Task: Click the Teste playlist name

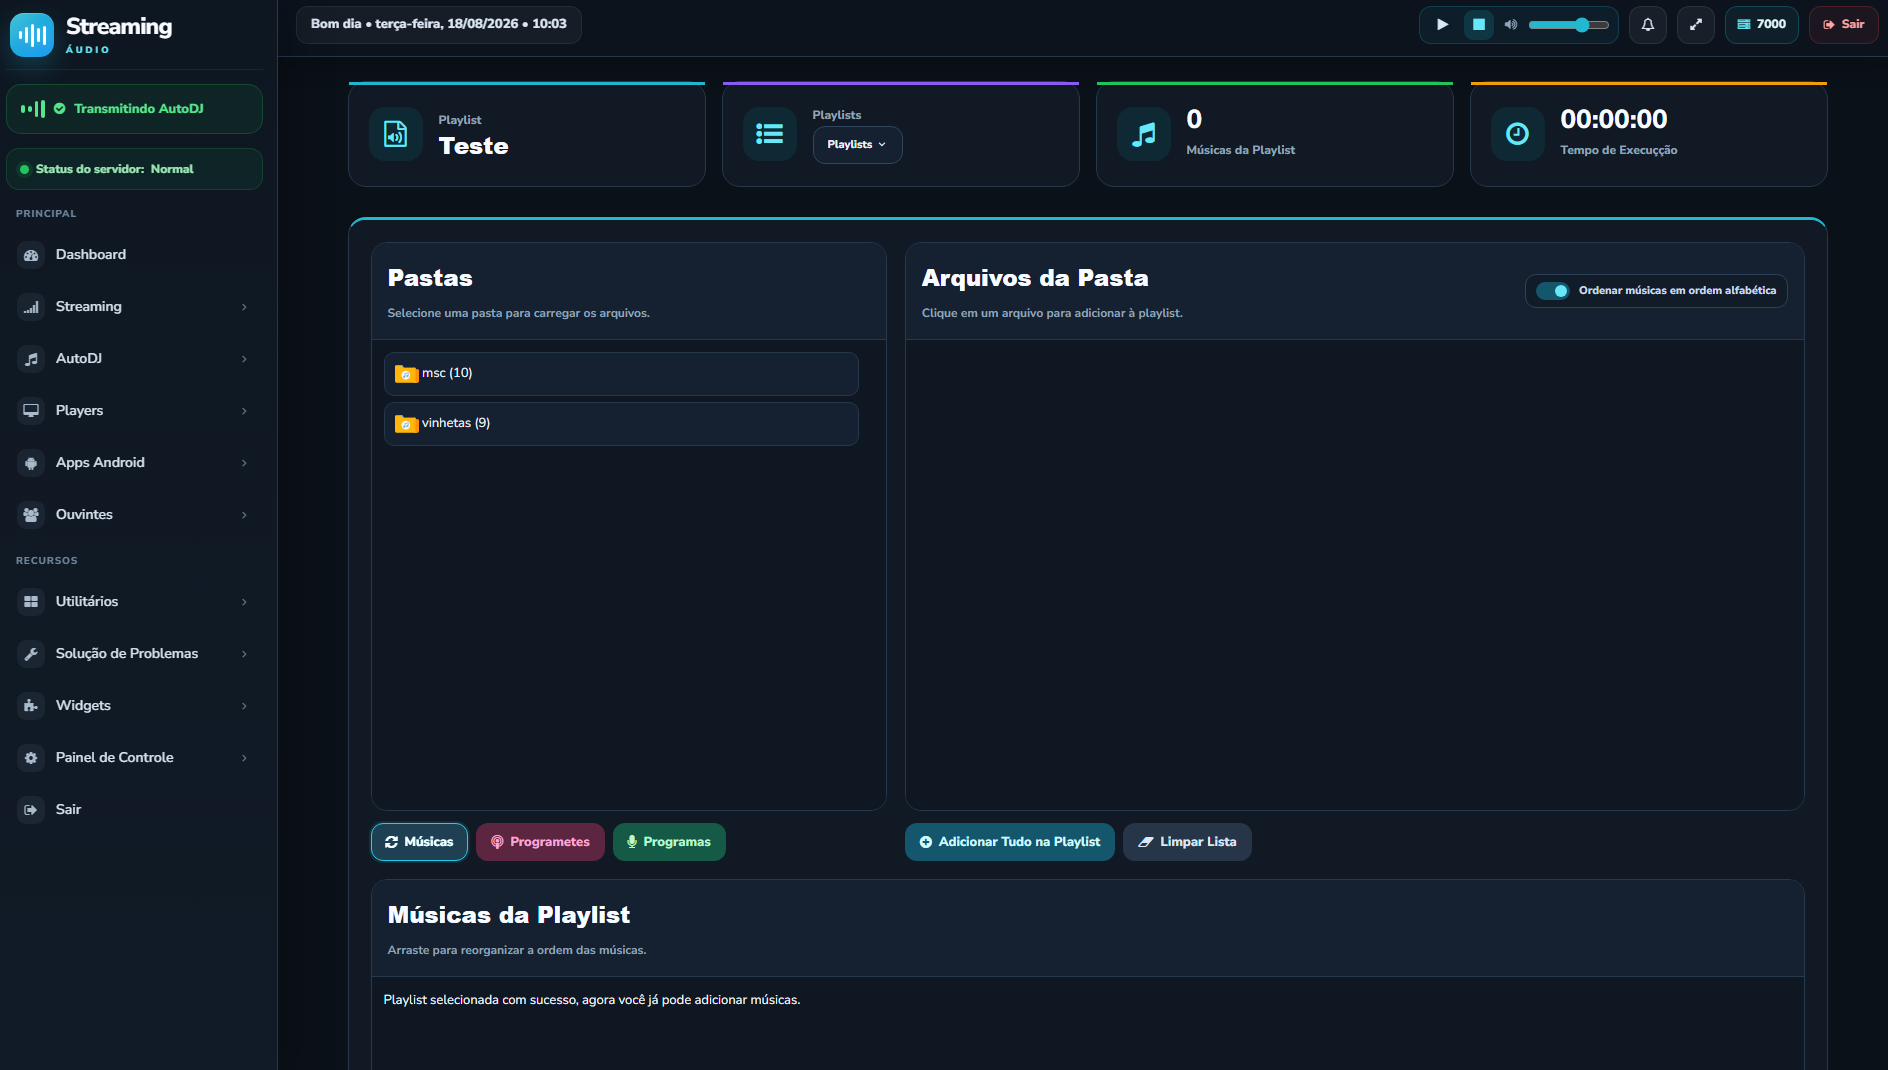Action: 473,146
